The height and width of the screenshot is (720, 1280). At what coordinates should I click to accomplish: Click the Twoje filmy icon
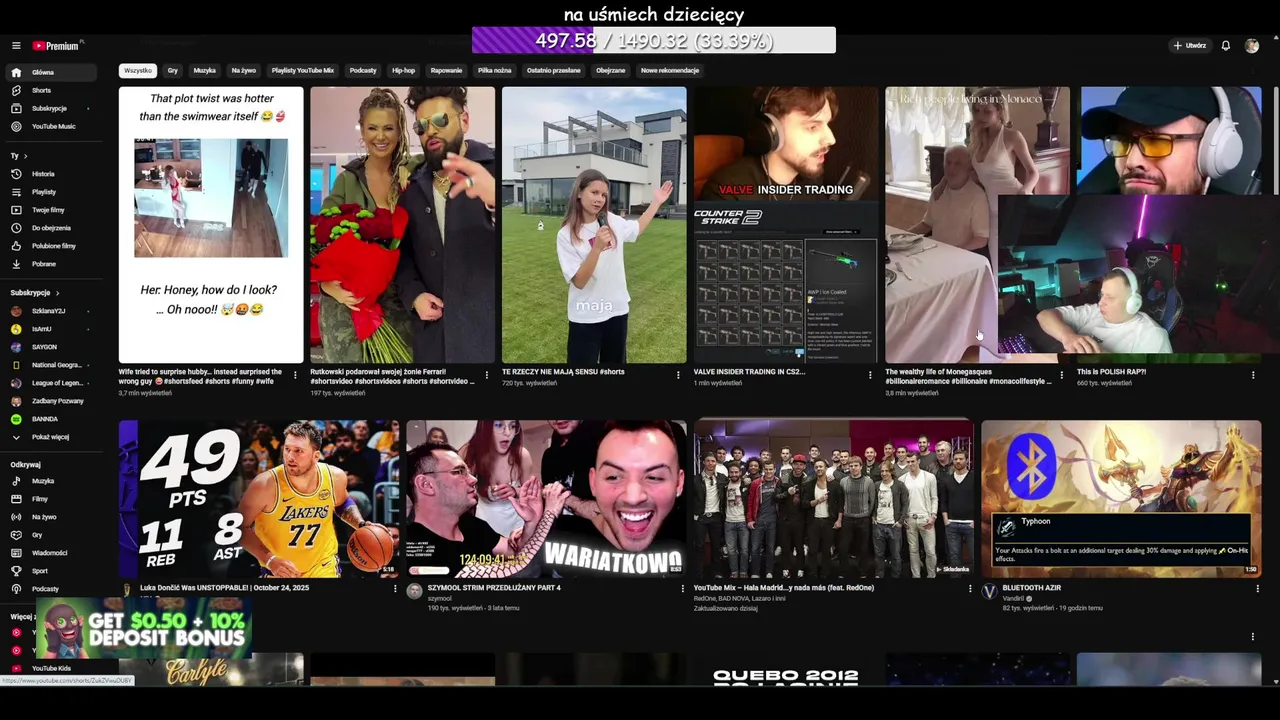click(x=16, y=210)
